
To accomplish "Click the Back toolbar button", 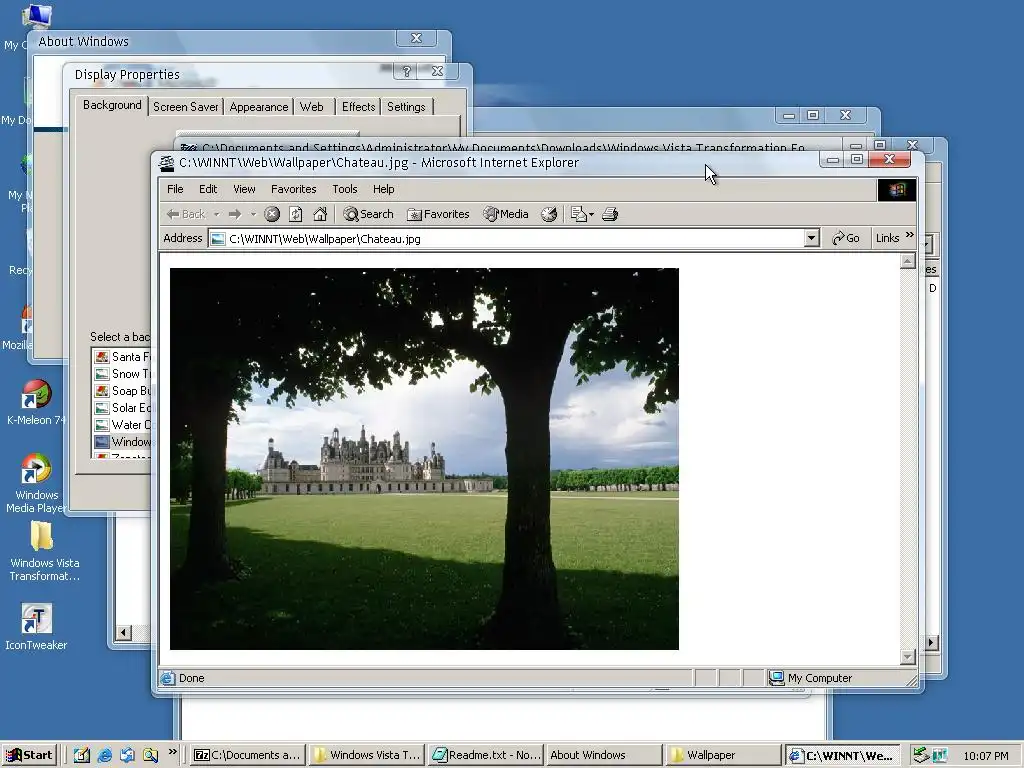I will click(x=186, y=214).
